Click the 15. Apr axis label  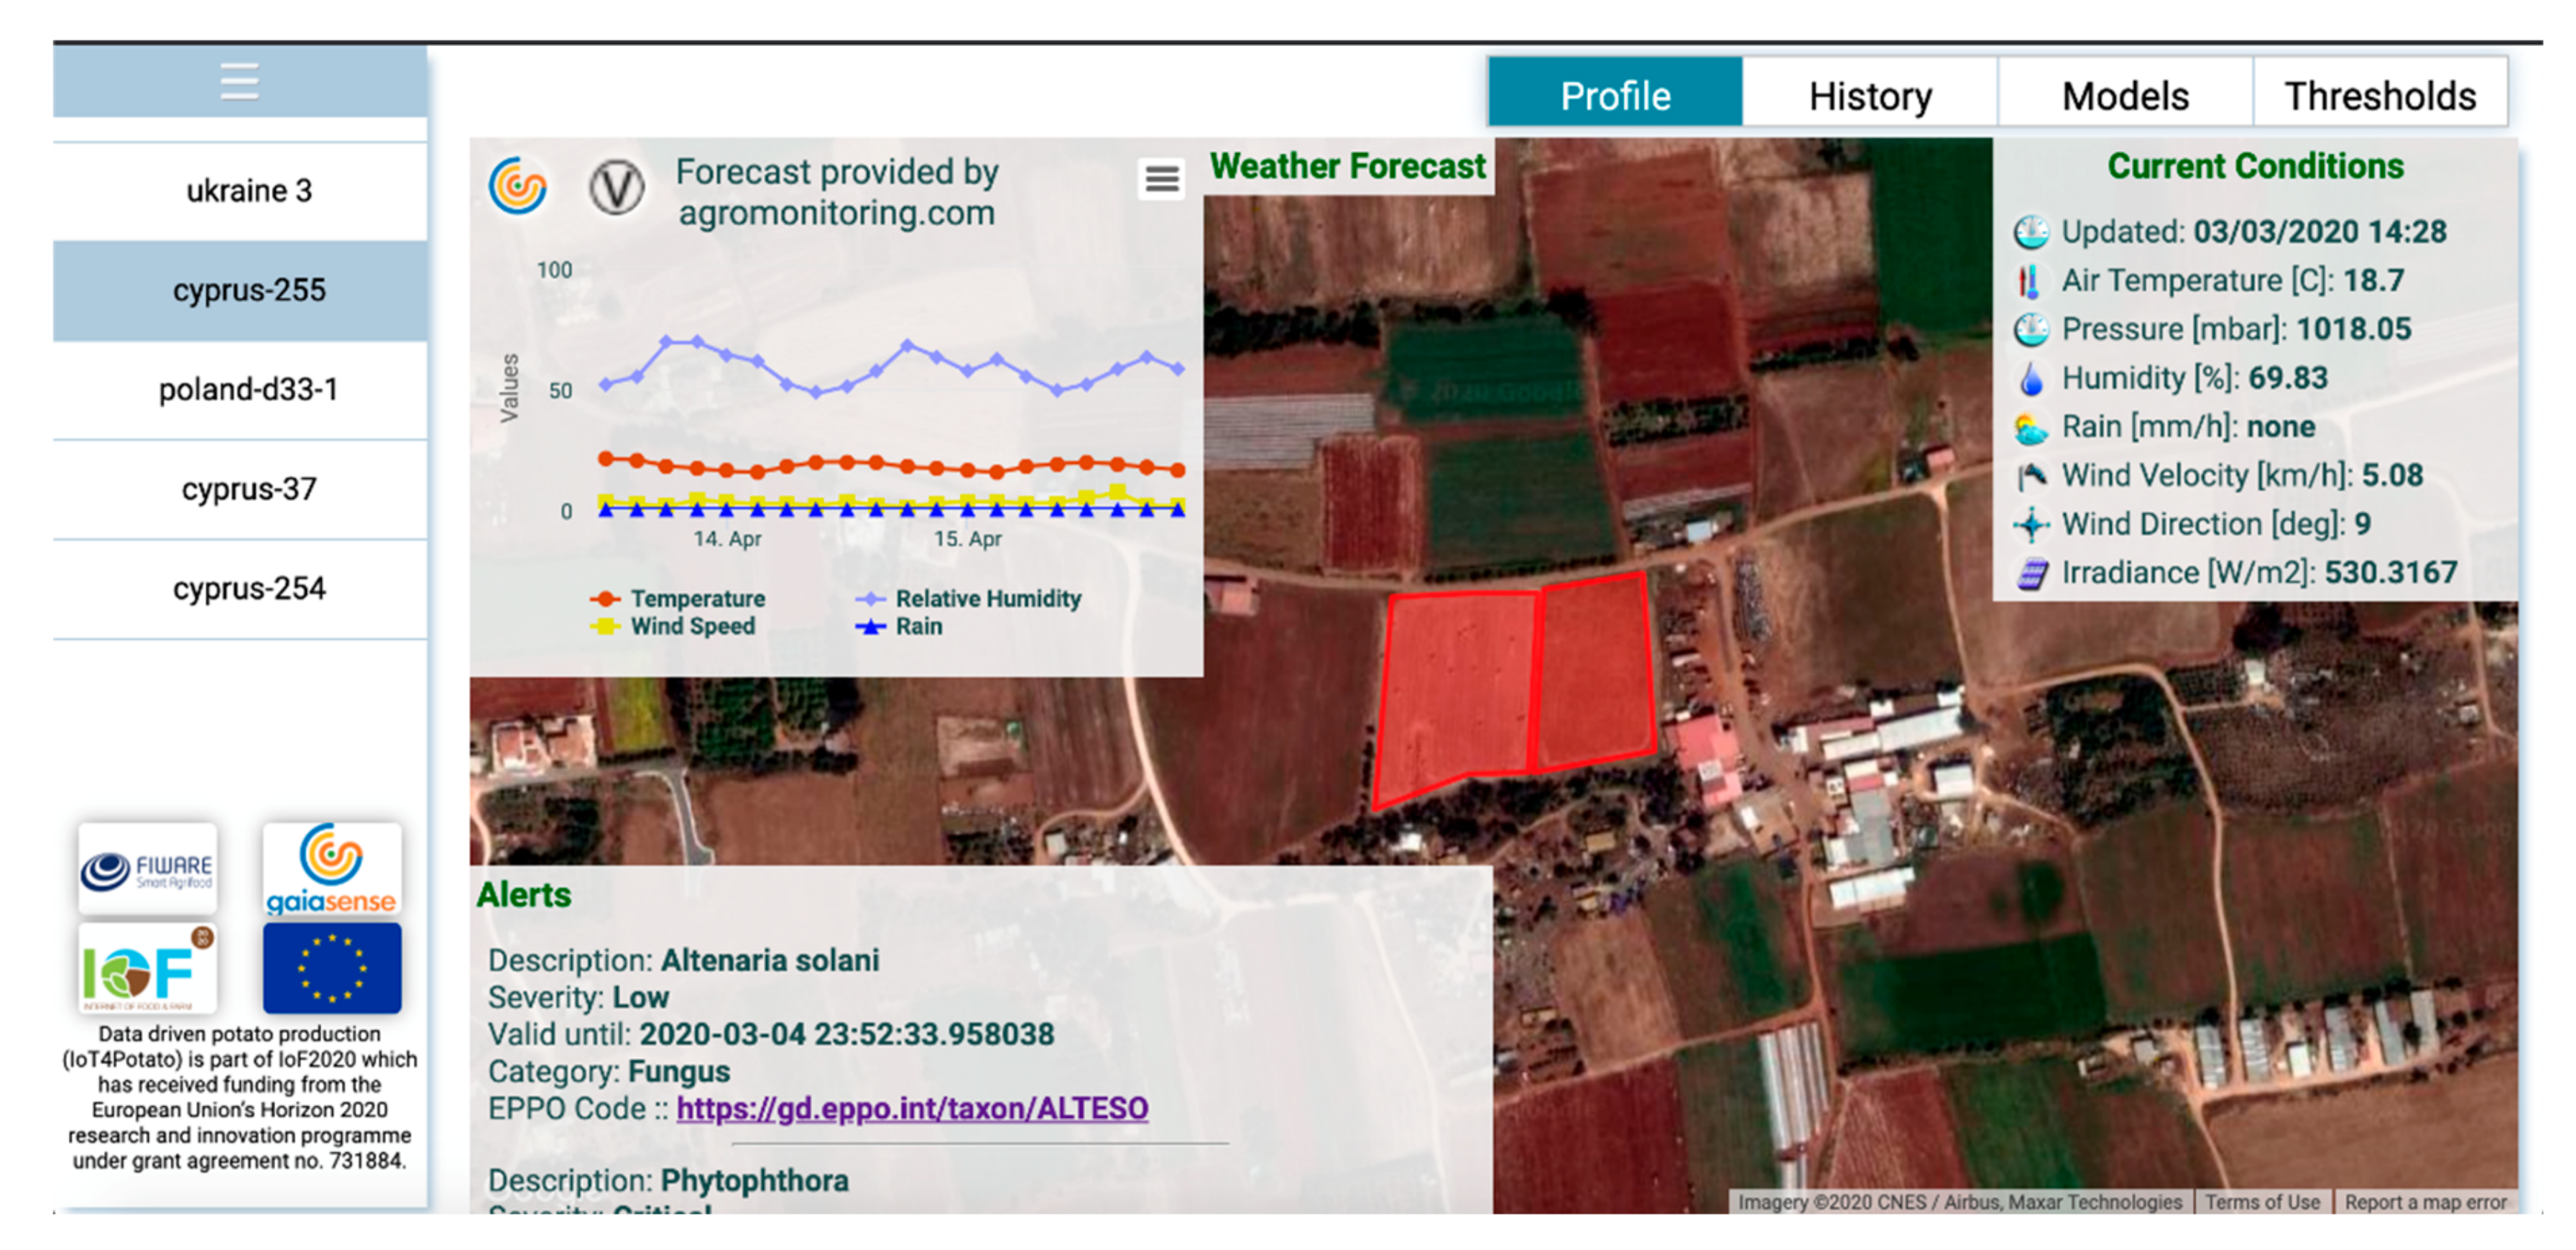pos(967,539)
